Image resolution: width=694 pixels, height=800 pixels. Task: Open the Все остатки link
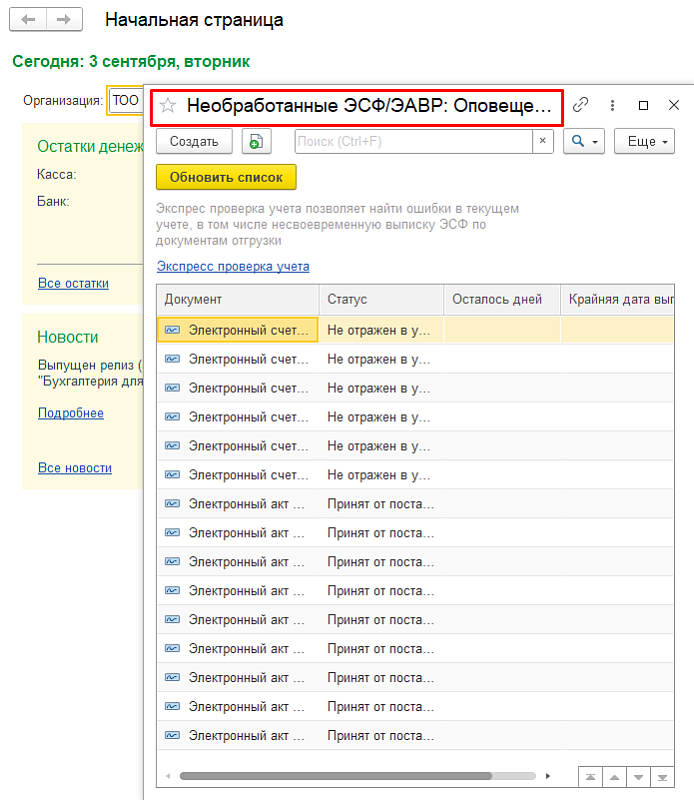pos(73,283)
